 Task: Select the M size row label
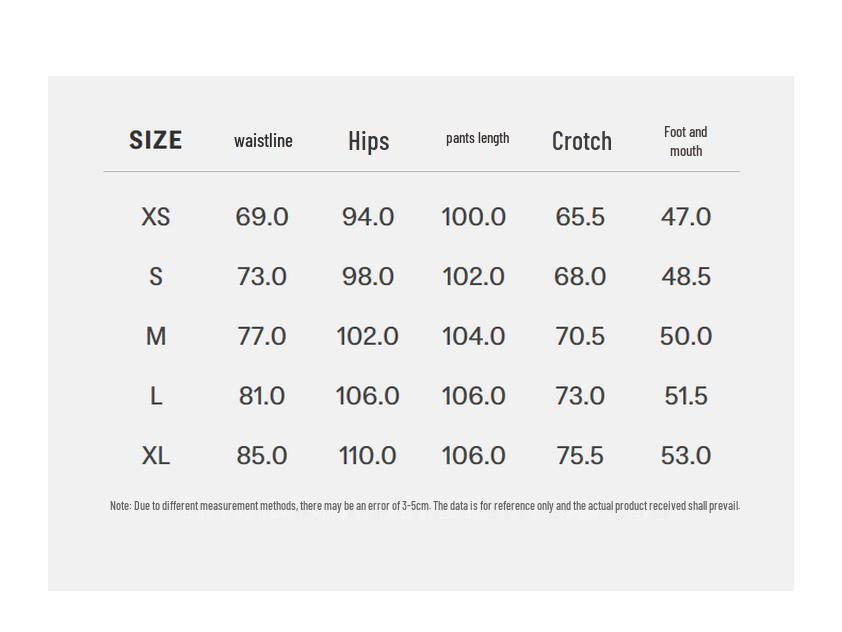coord(155,337)
